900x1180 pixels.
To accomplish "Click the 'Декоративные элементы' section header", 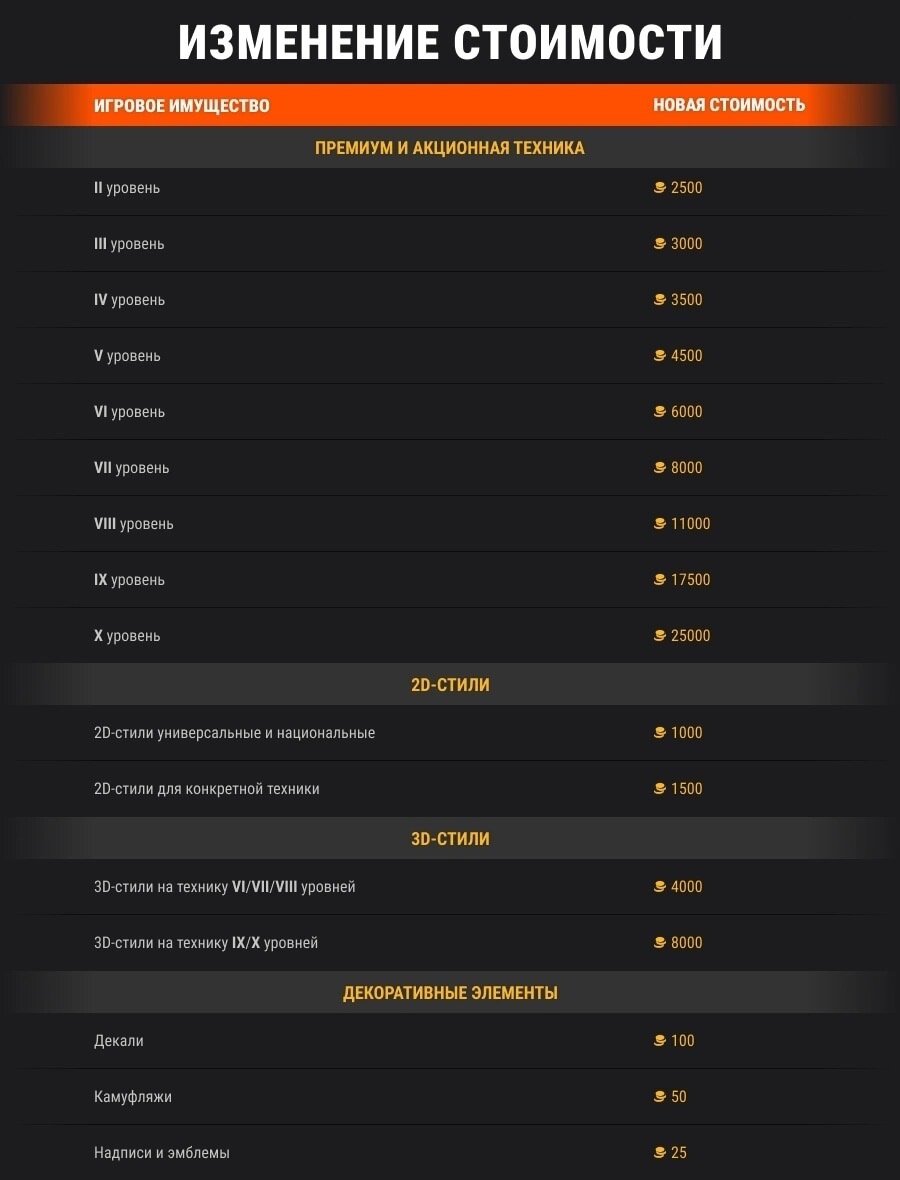I will tap(450, 993).
